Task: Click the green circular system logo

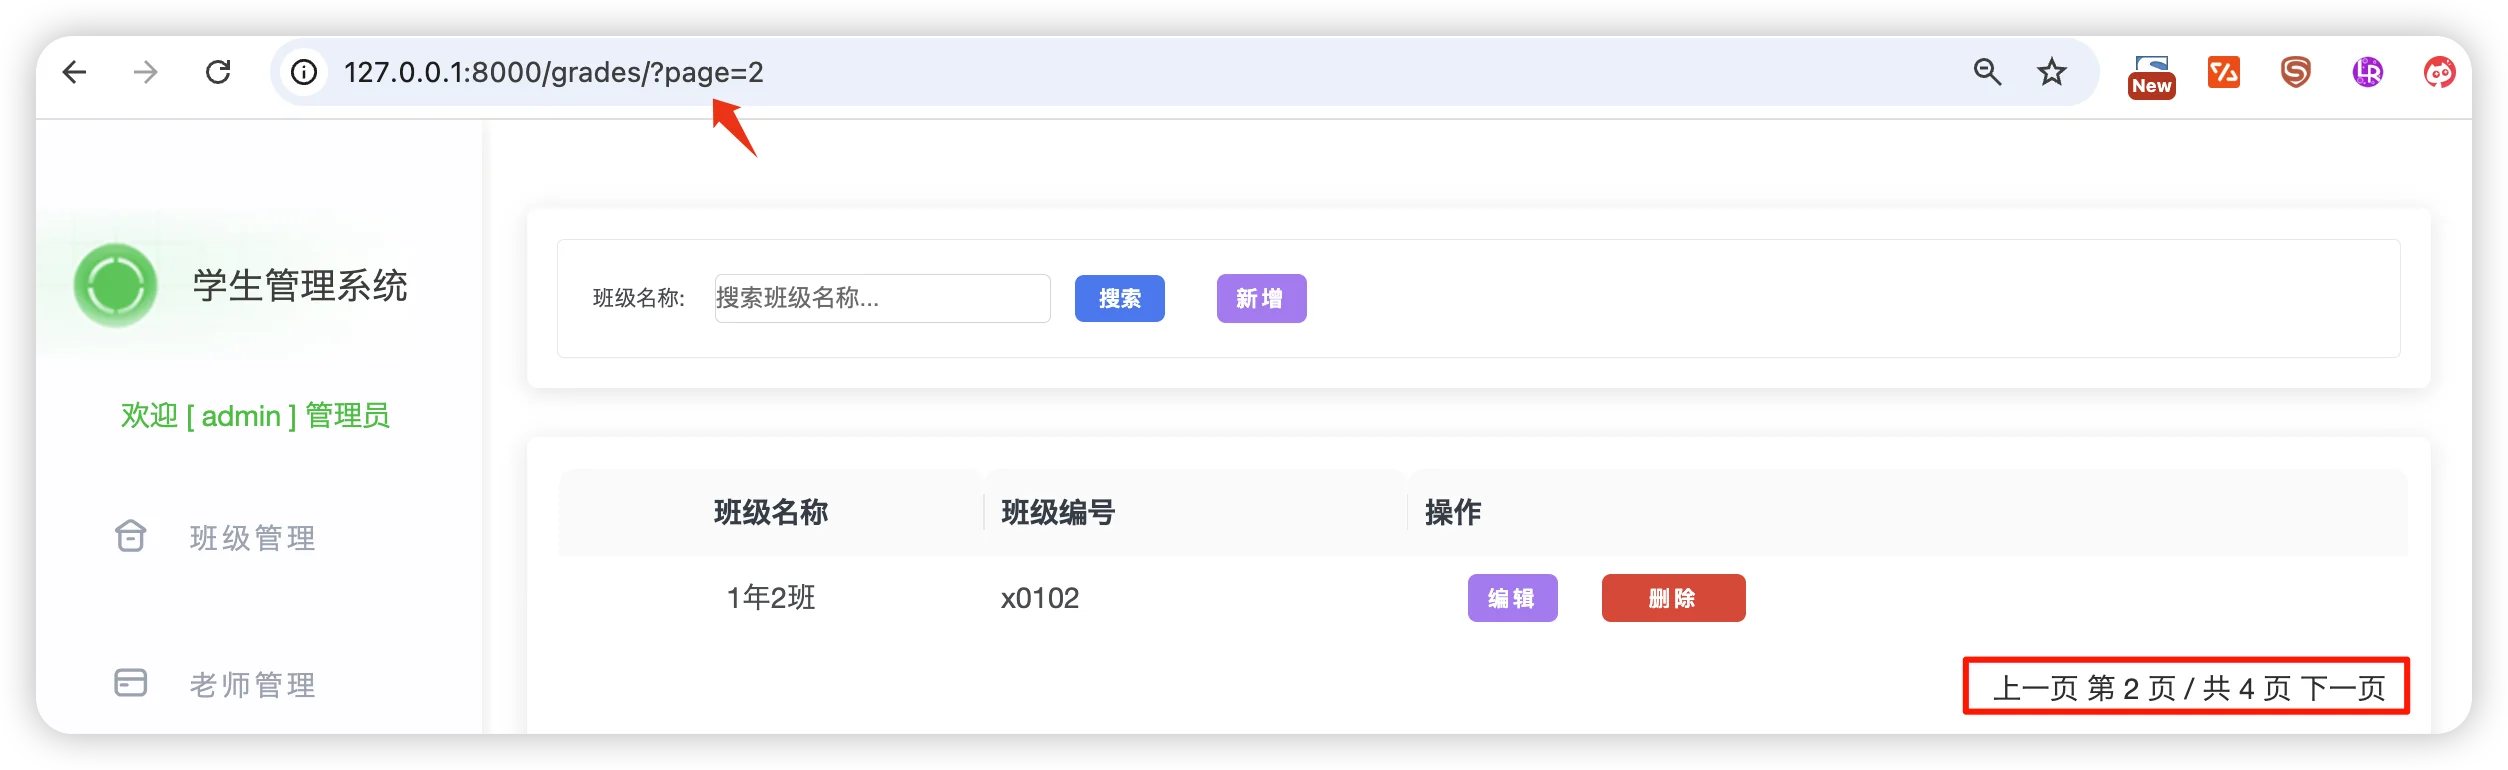Action: coord(116,285)
